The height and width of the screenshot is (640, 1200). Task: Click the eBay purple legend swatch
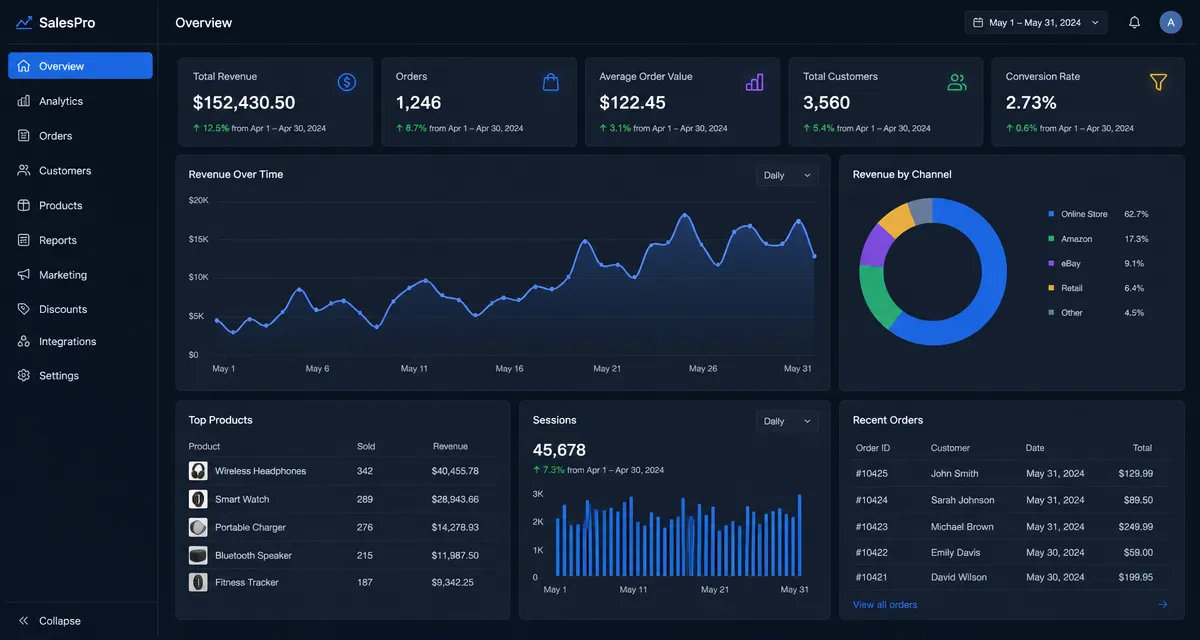pos(1051,263)
